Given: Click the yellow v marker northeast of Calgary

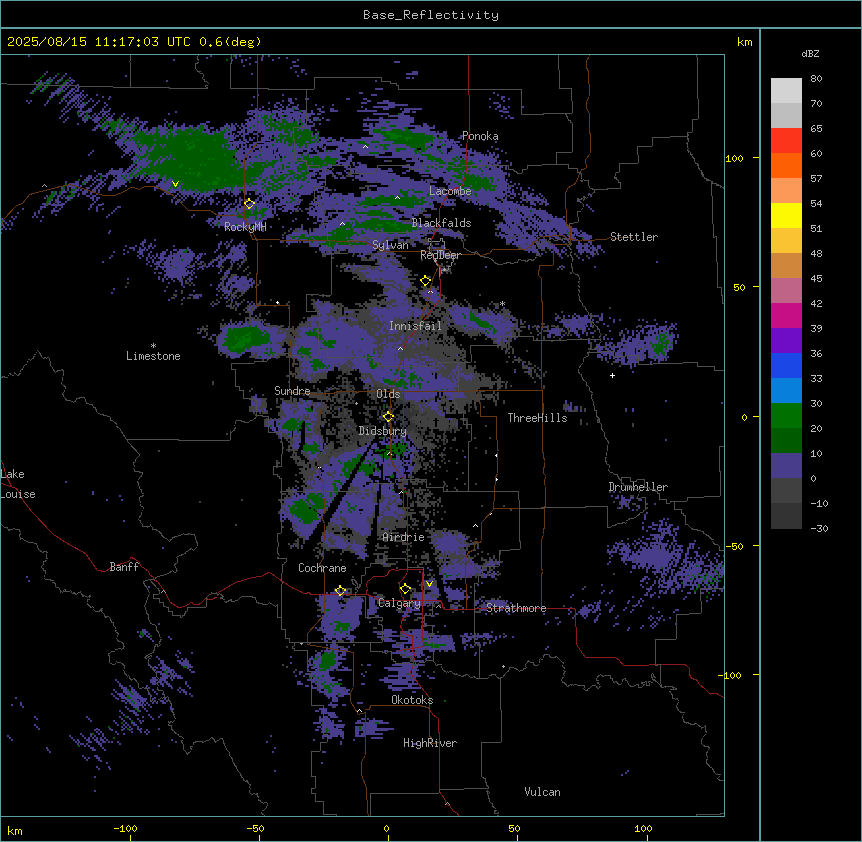Looking at the screenshot, I should click(x=429, y=584).
